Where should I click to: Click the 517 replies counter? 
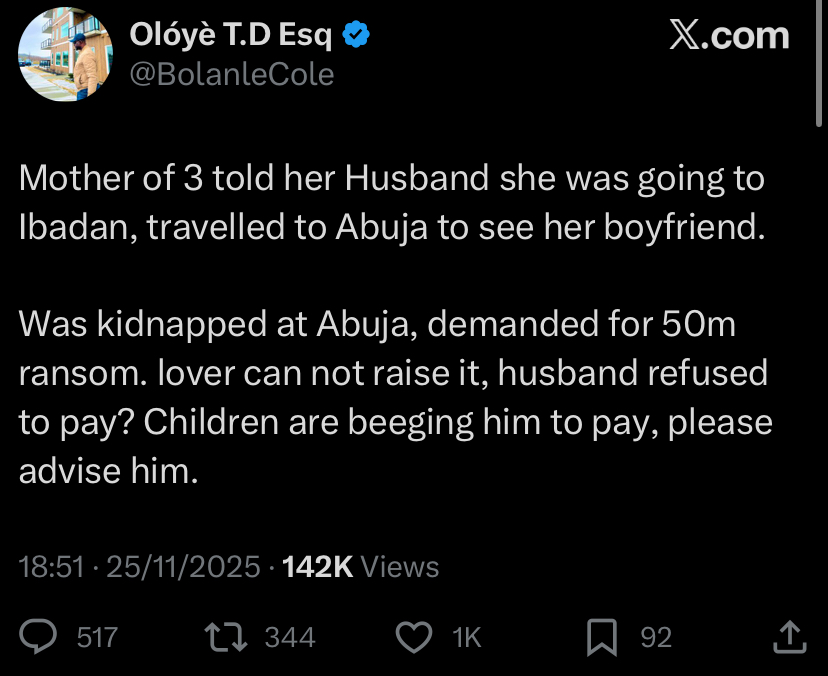pyautogui.click(x=97, y=636)
